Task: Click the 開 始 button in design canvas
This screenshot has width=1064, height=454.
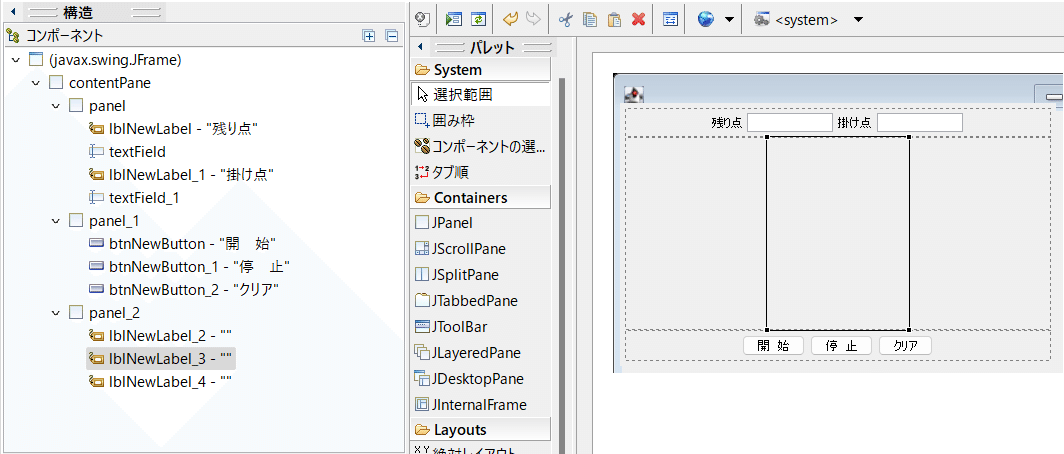Action: click(x=774, y=345)
